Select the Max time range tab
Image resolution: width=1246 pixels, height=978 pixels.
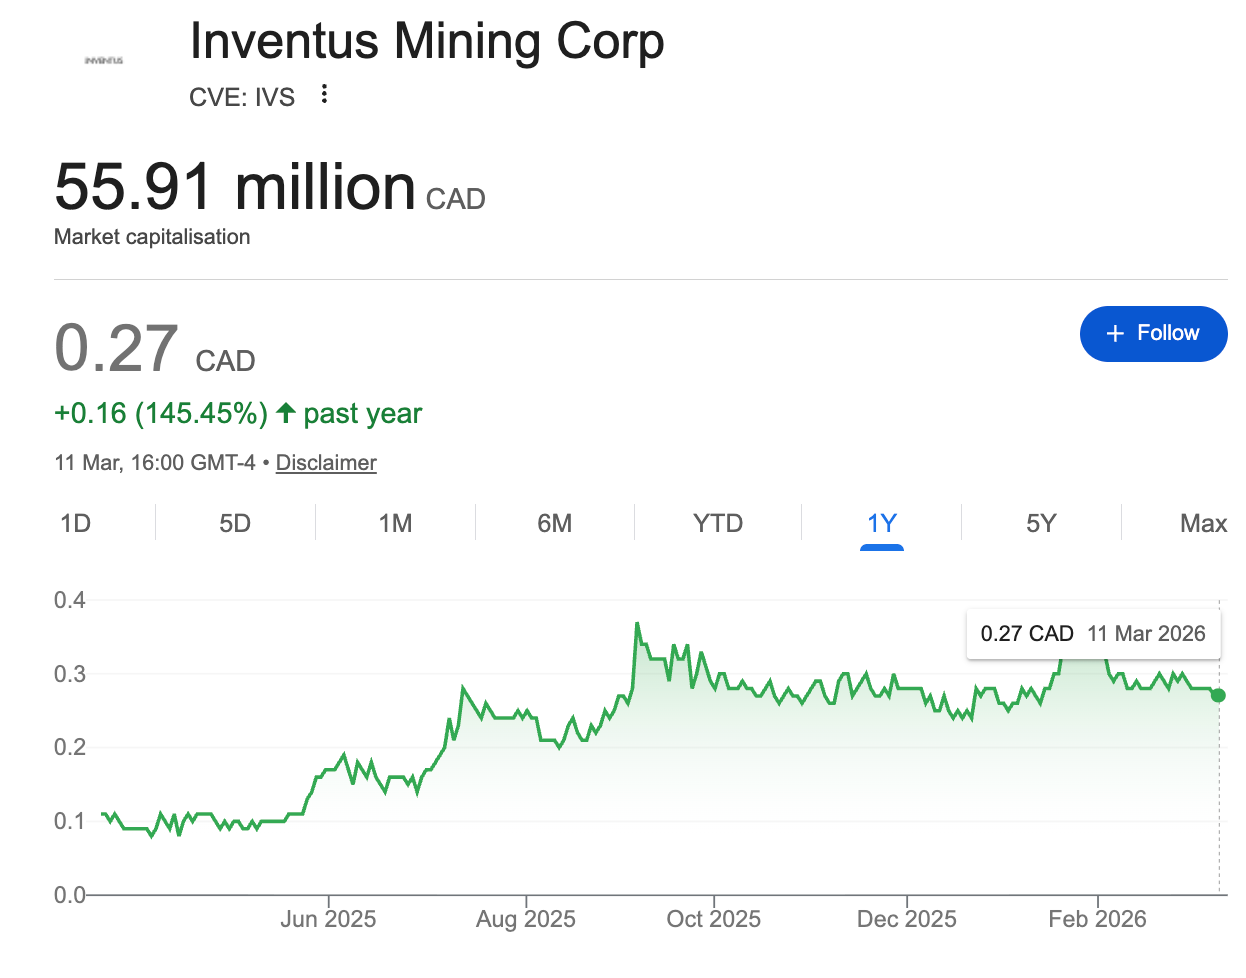coord(1203,523)
